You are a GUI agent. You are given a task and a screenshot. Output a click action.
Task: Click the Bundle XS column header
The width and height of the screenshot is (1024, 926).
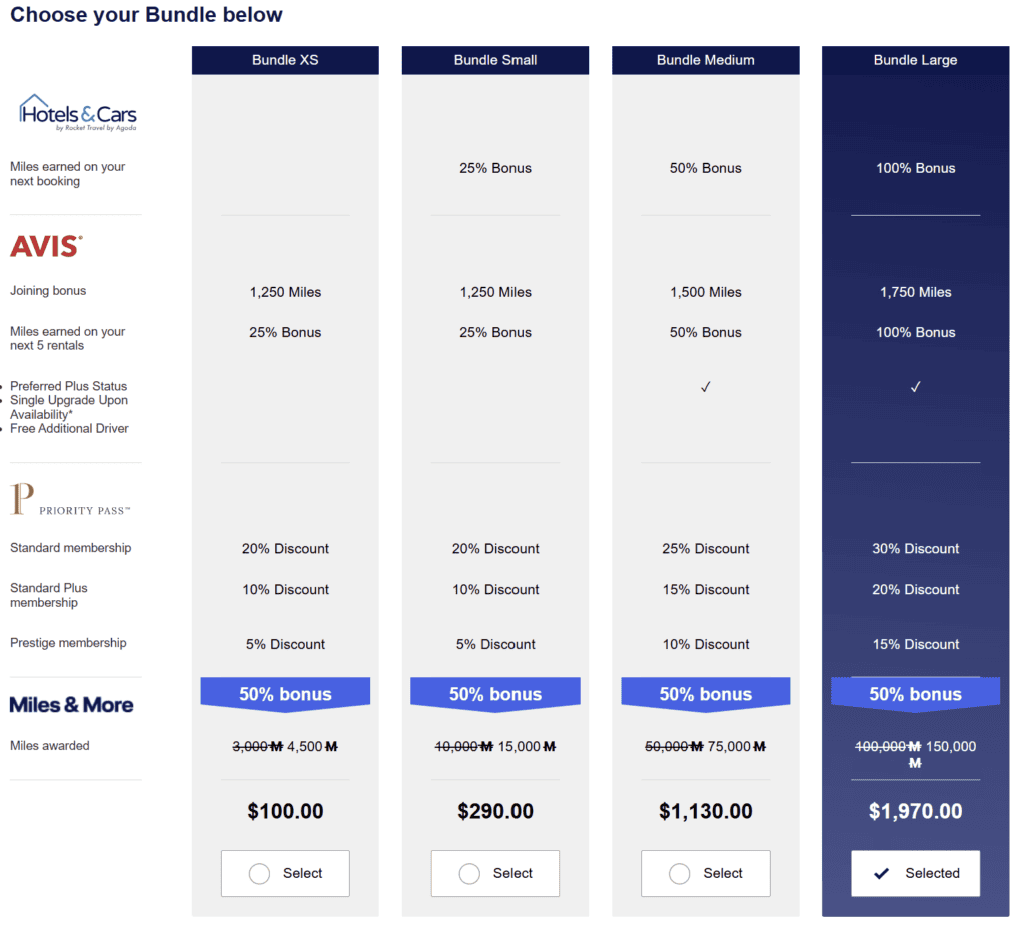(285, 59)
